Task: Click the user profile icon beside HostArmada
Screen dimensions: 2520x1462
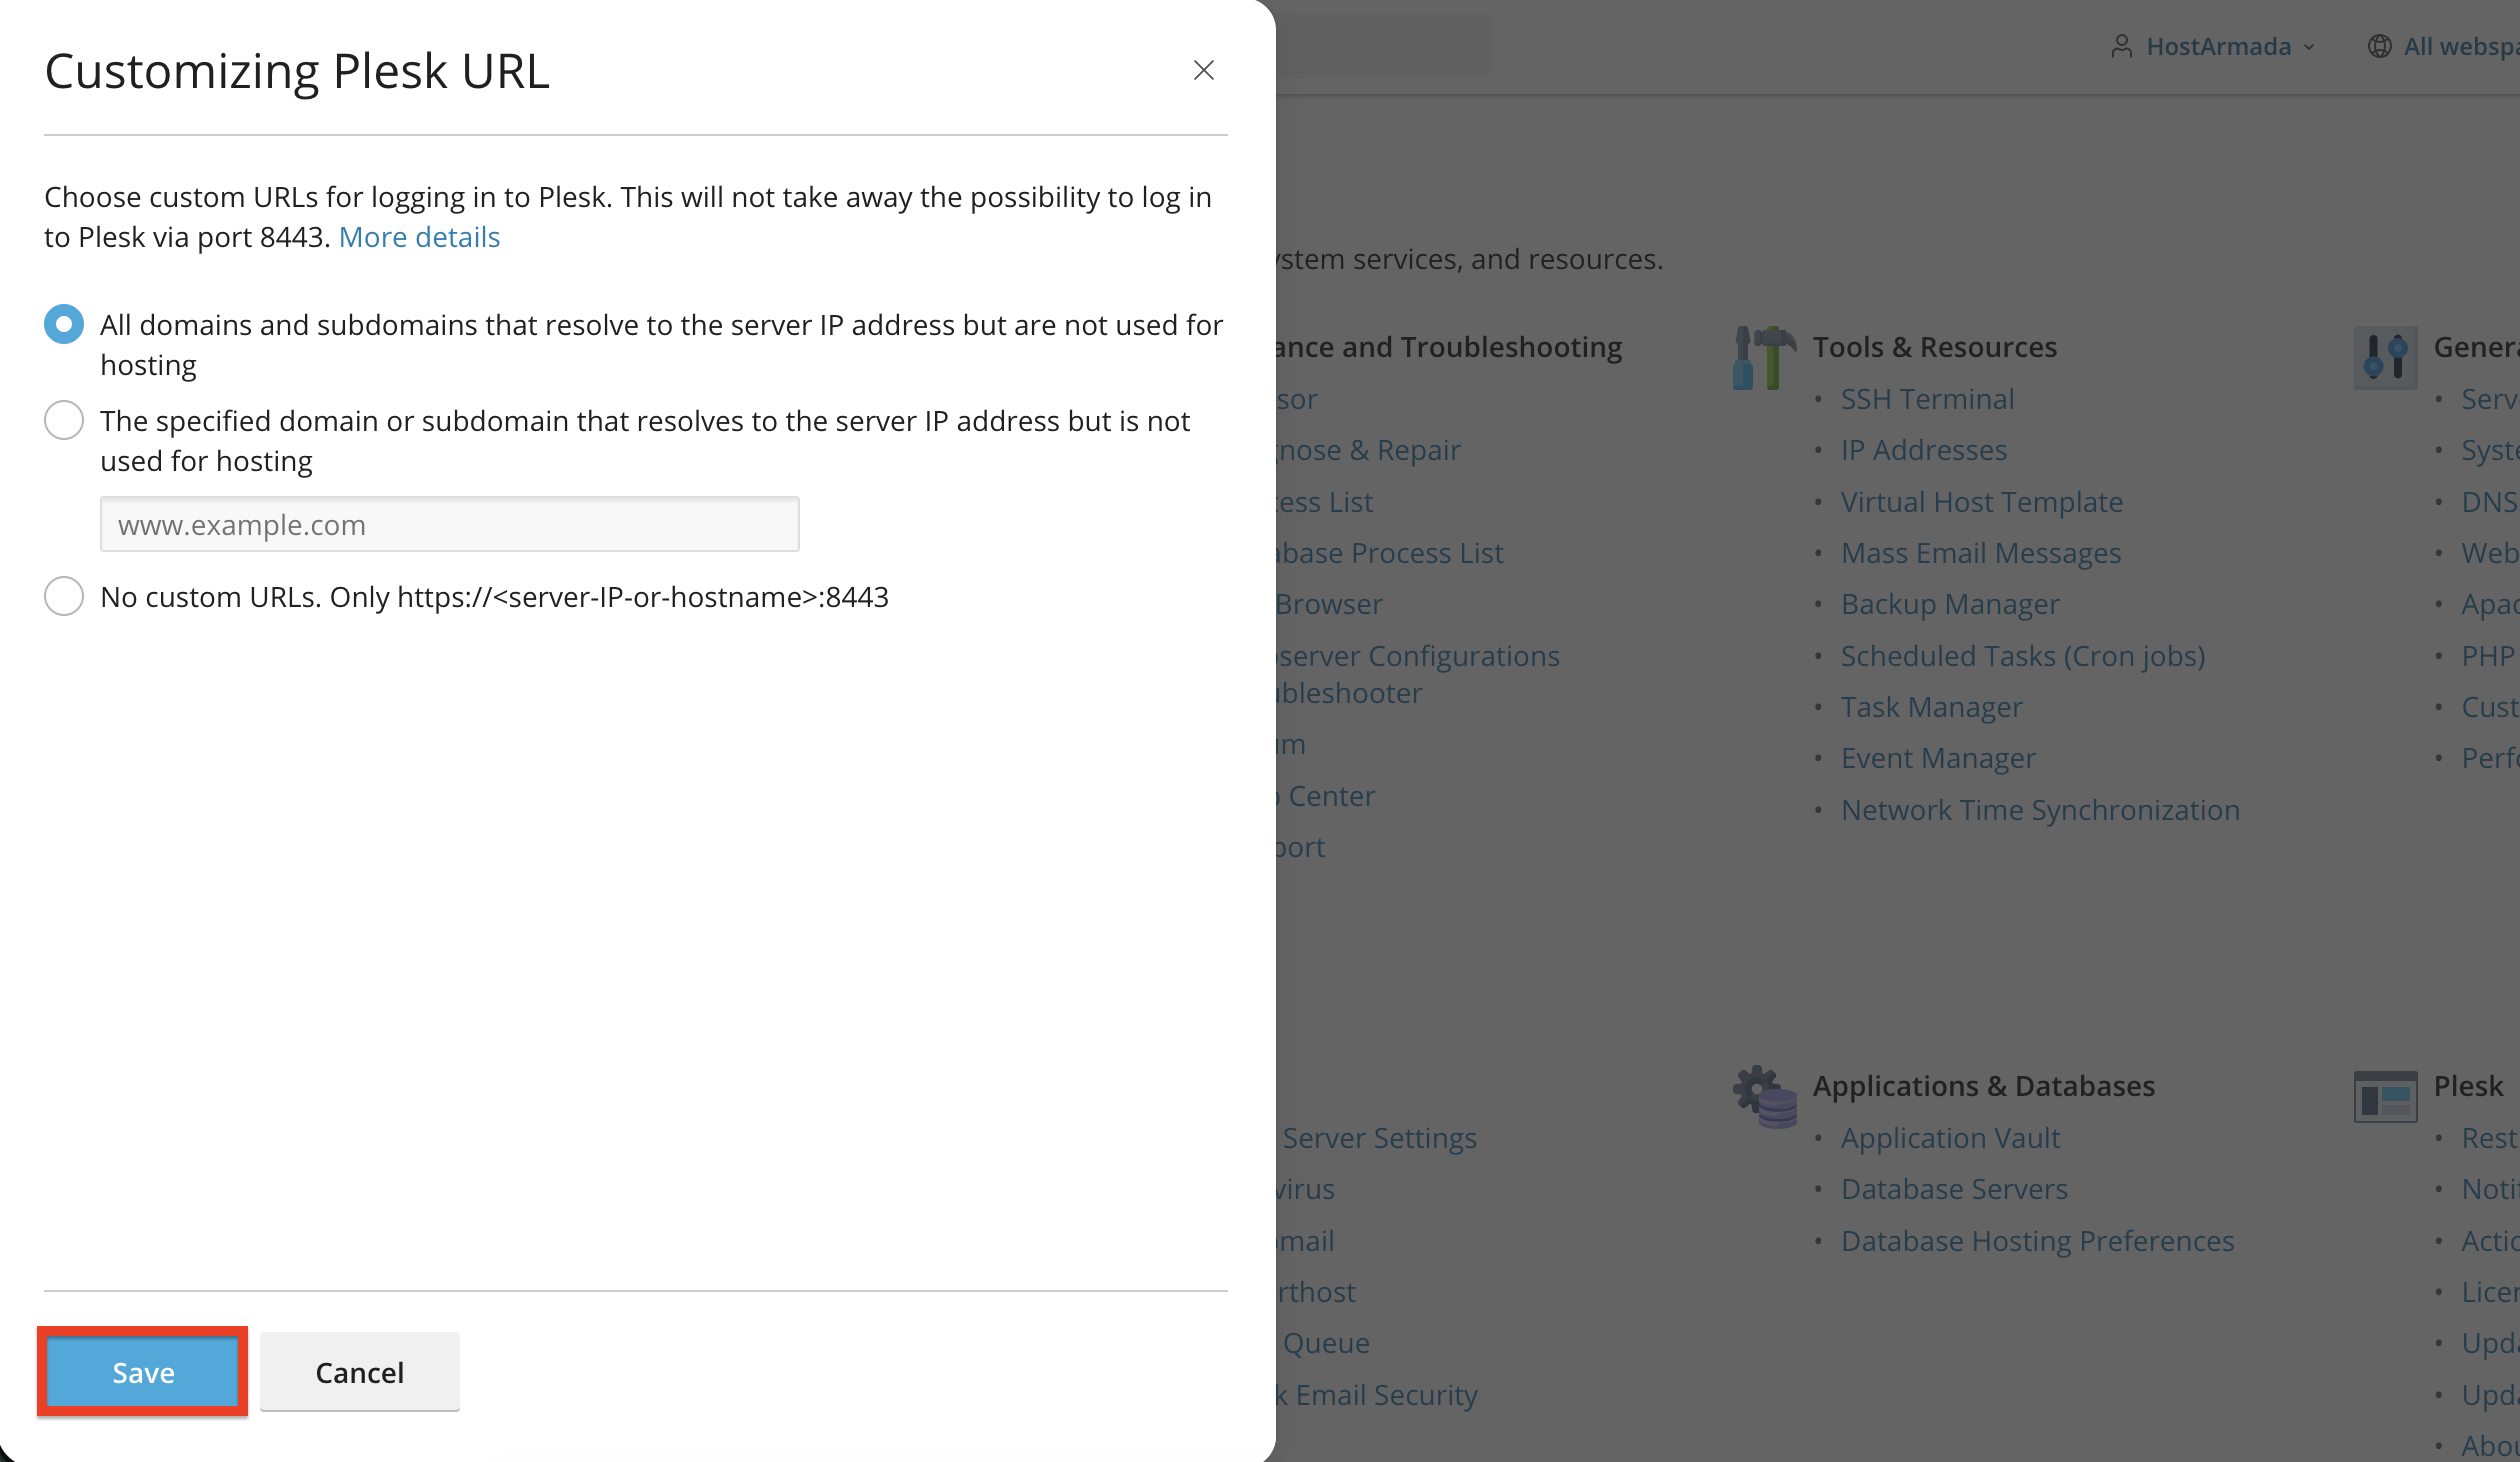Action: click(2121, 46)
